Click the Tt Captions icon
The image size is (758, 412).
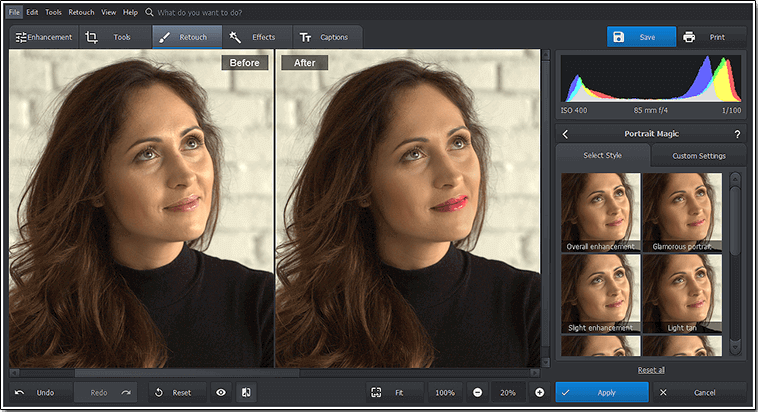(x=305, y=37)
